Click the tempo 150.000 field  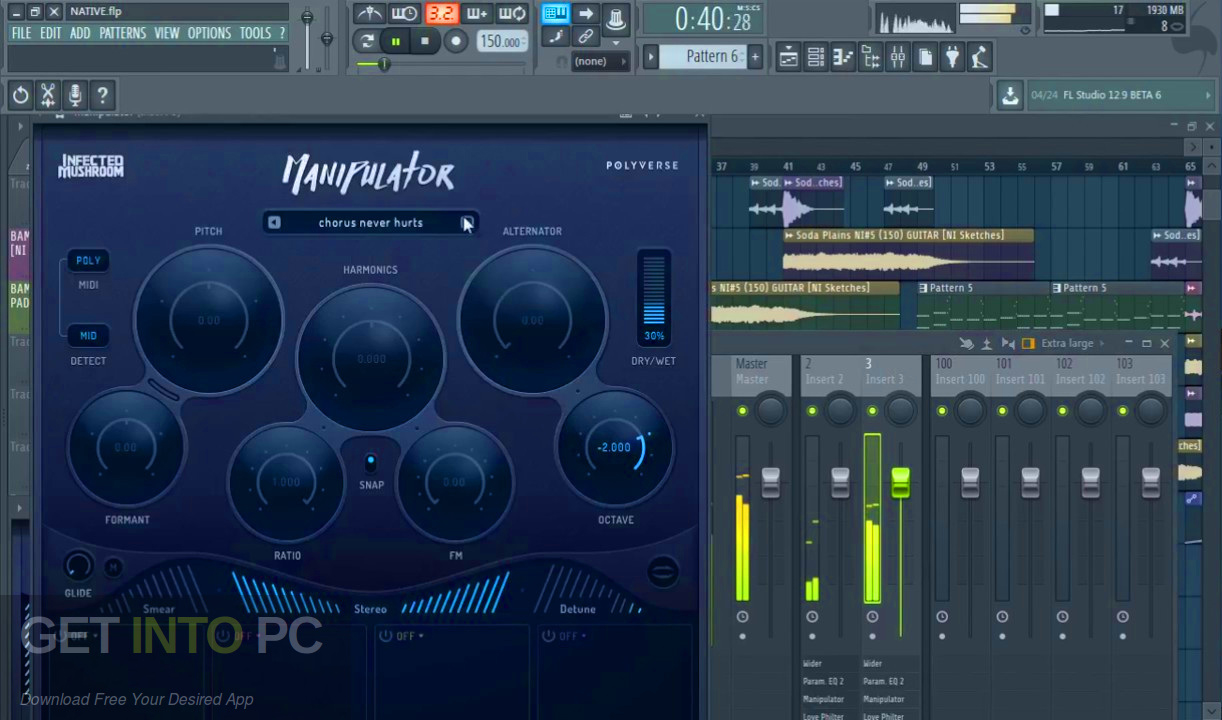pos(503,41)
